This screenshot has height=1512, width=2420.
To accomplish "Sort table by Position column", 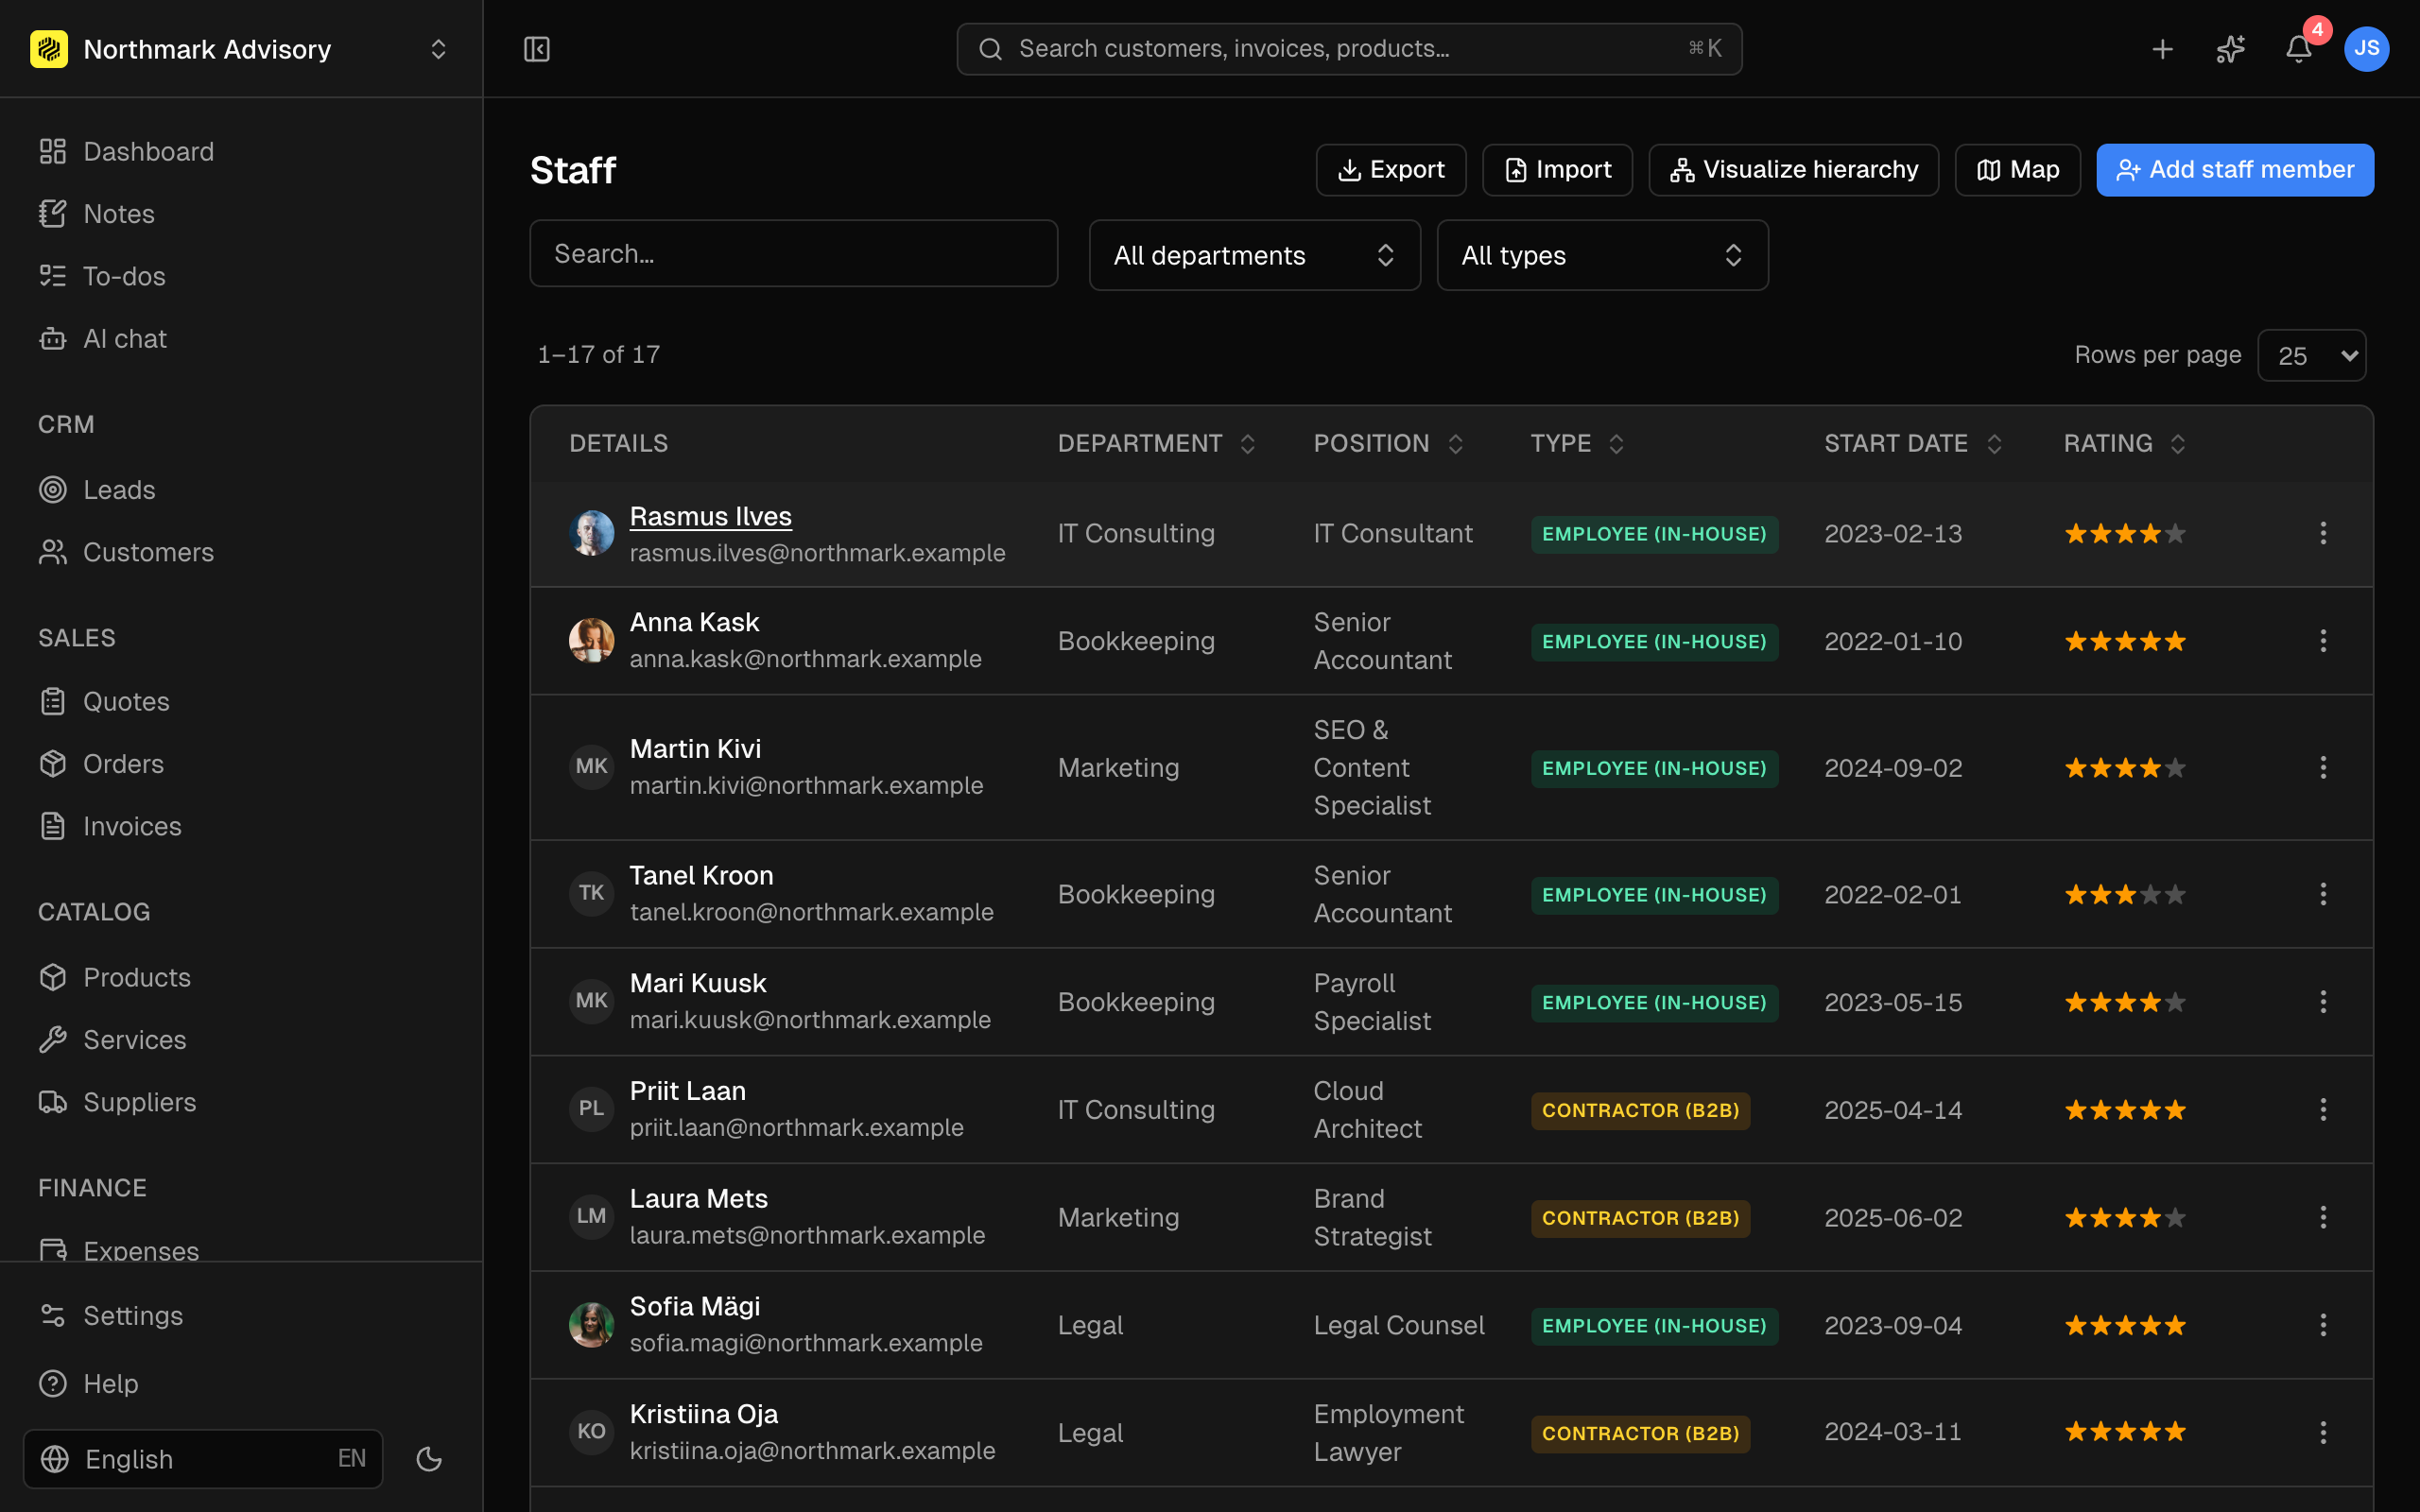I will tap(1388, 443).
